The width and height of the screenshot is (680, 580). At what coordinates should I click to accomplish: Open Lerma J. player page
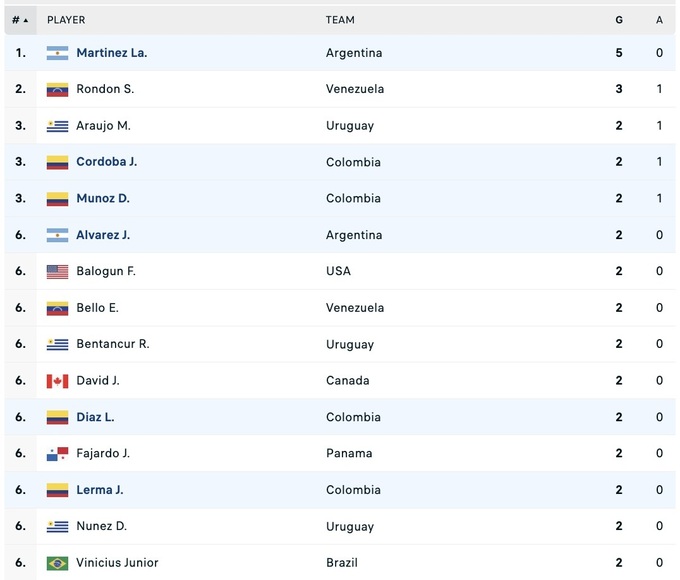(100, 490)
